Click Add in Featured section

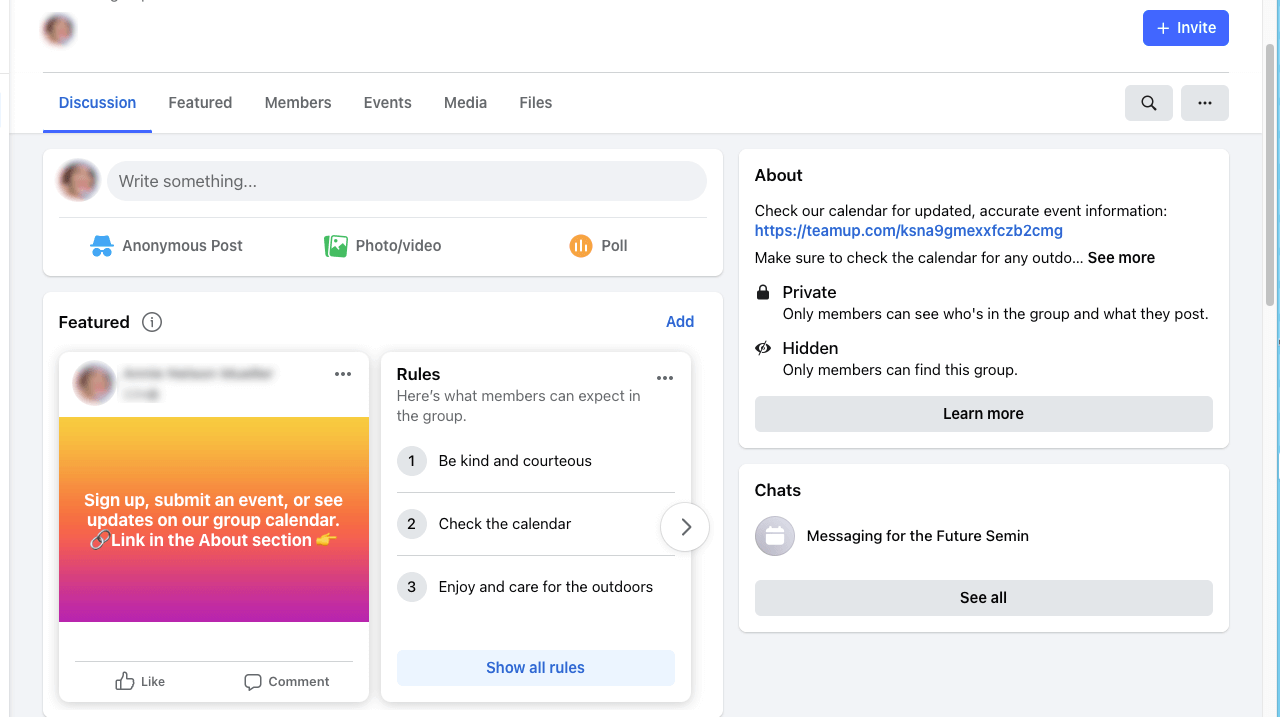click(680, 322)
